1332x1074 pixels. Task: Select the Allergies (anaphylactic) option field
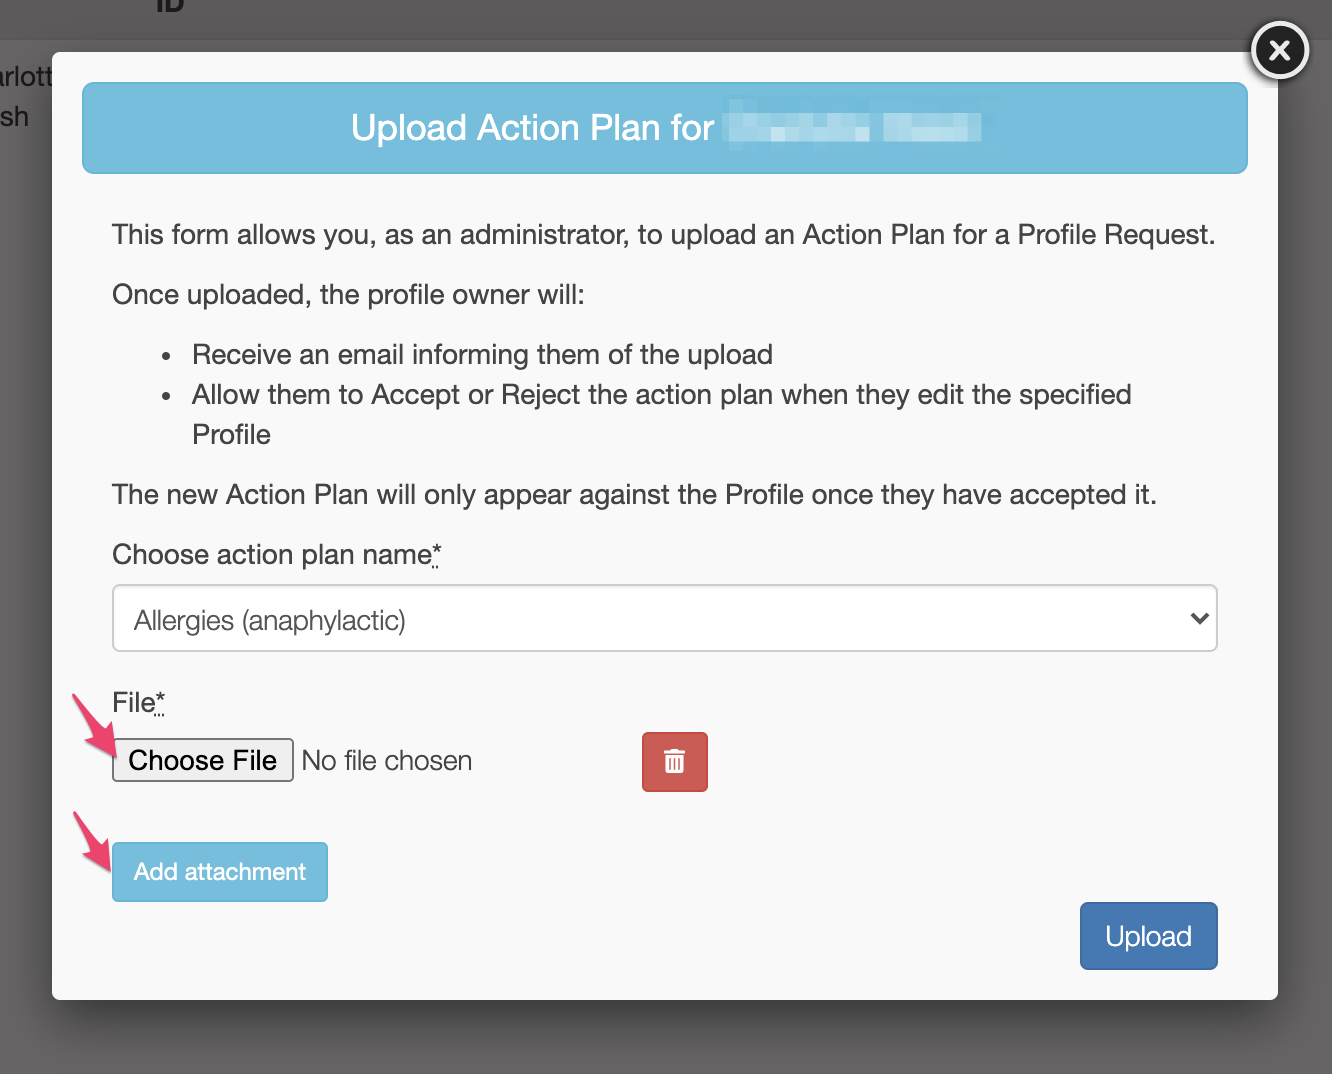tap(270, 621)
